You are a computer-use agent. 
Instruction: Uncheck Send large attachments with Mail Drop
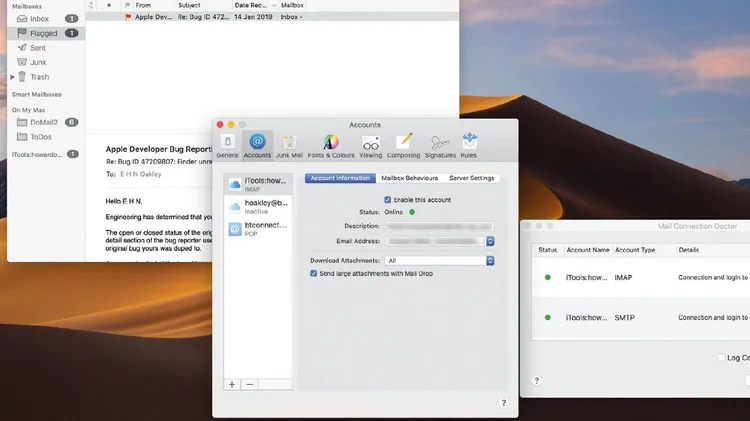[313, 273]
